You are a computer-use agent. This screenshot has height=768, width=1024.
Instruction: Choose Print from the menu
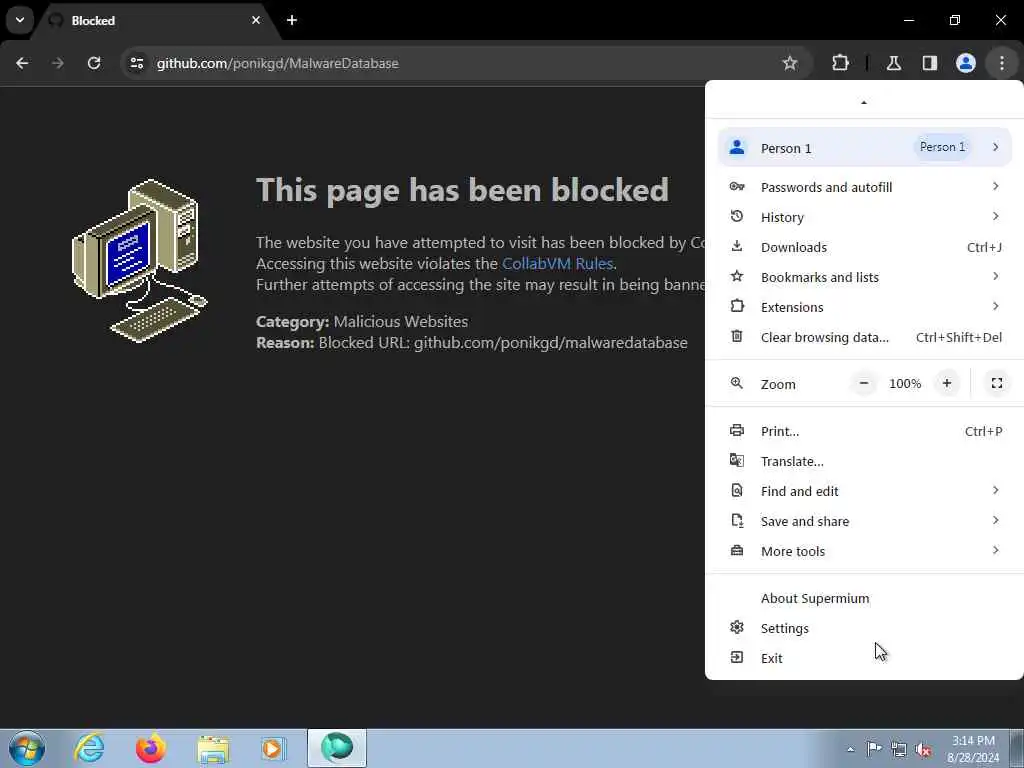tap(865, 432)
